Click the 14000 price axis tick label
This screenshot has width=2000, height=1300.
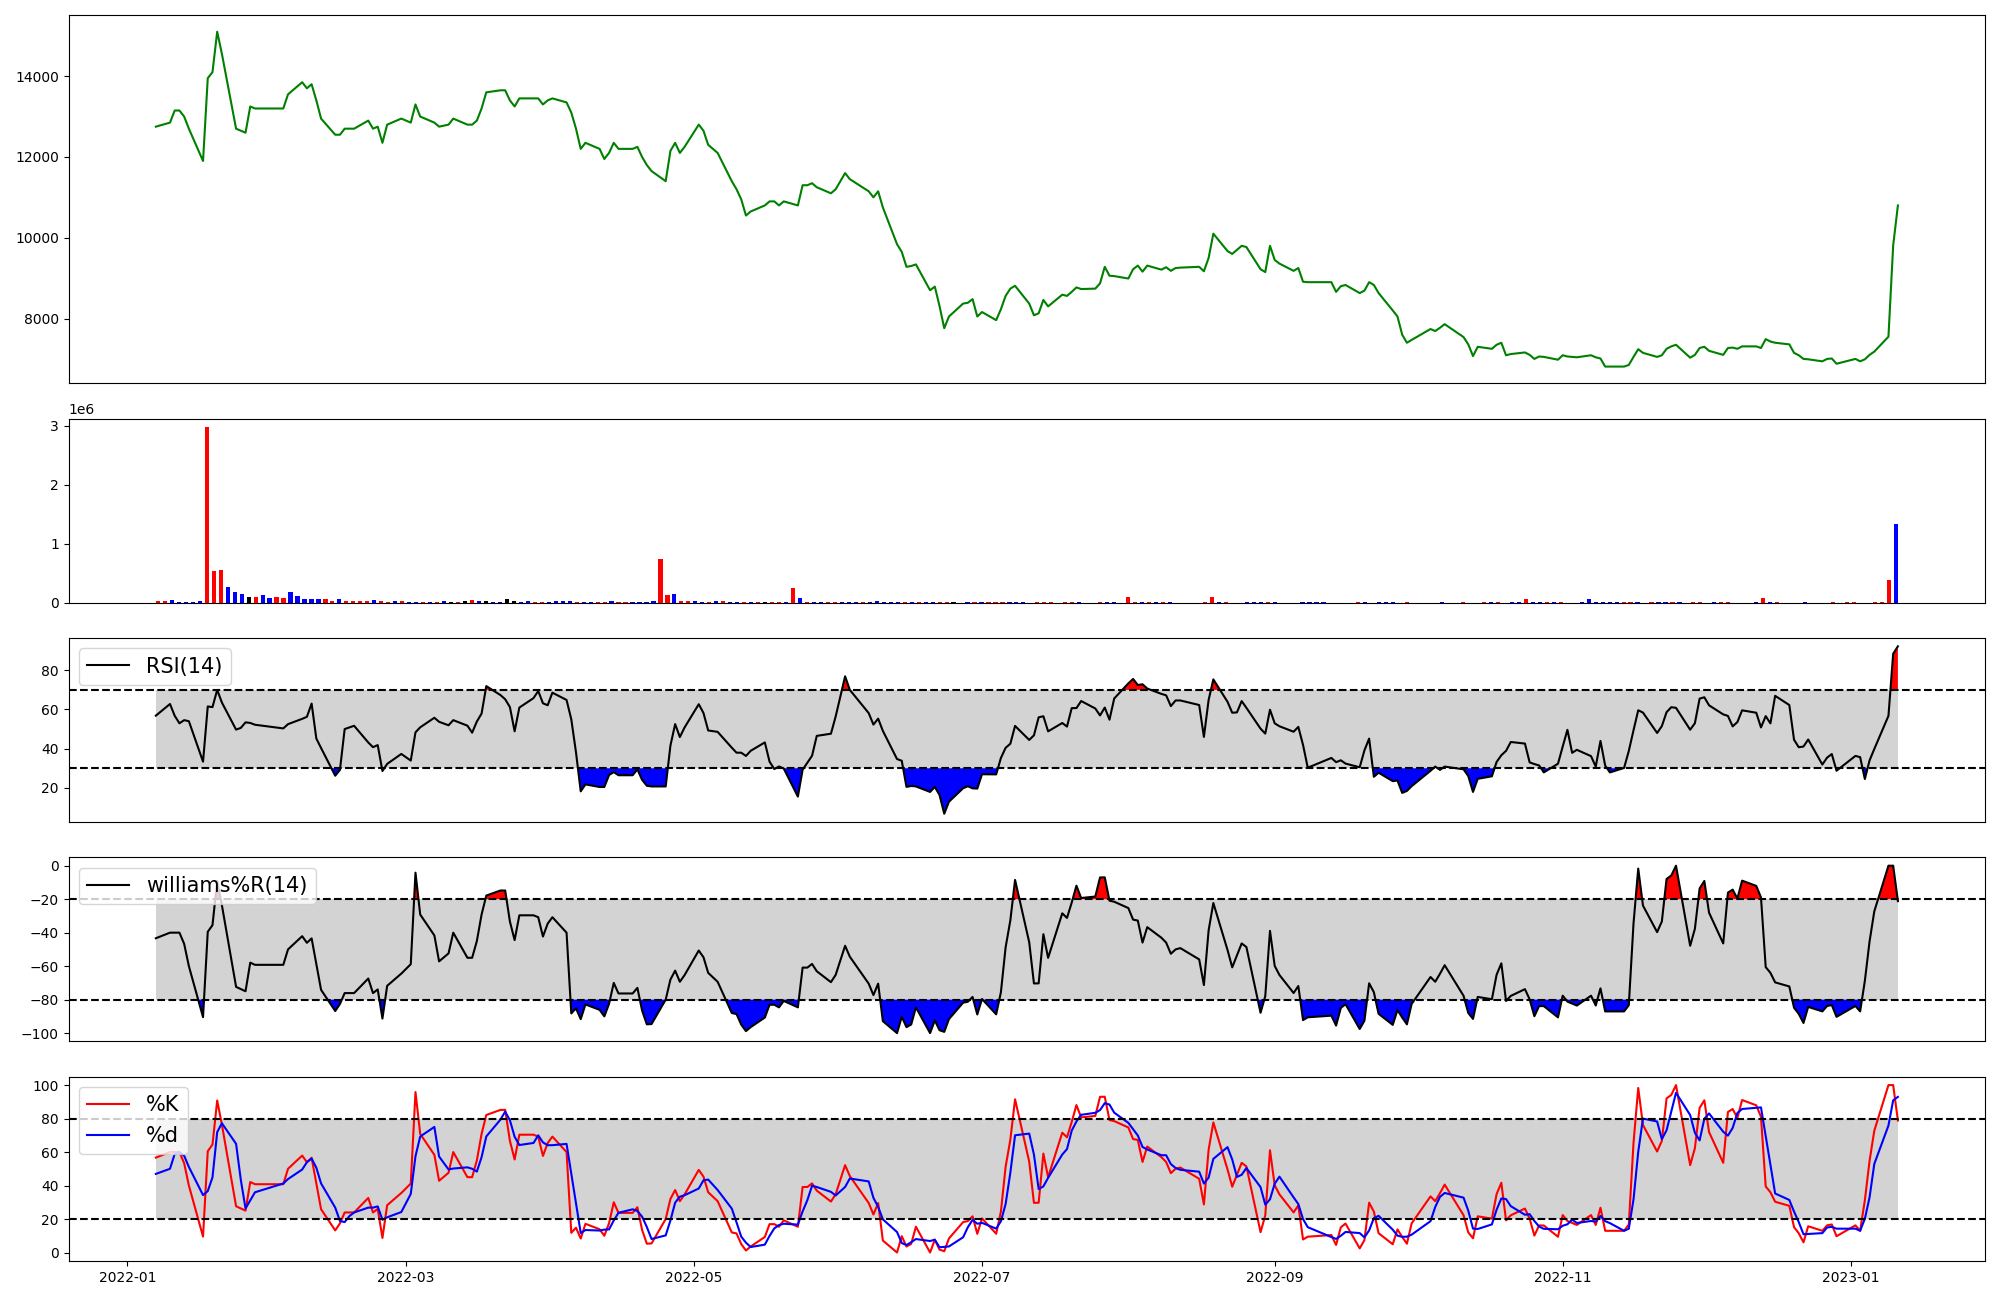[39, 77]
